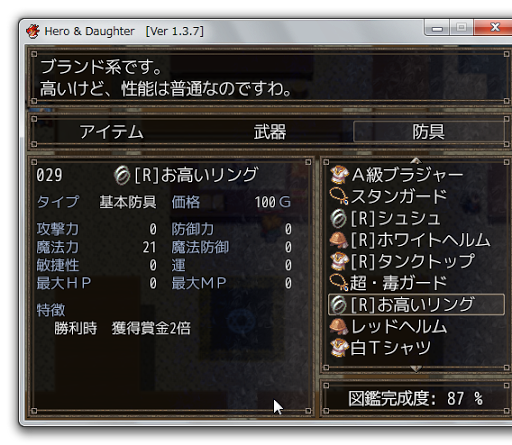Click the スタンガード necklace icon
Viewport: 512px width, 445px height.
339,196
